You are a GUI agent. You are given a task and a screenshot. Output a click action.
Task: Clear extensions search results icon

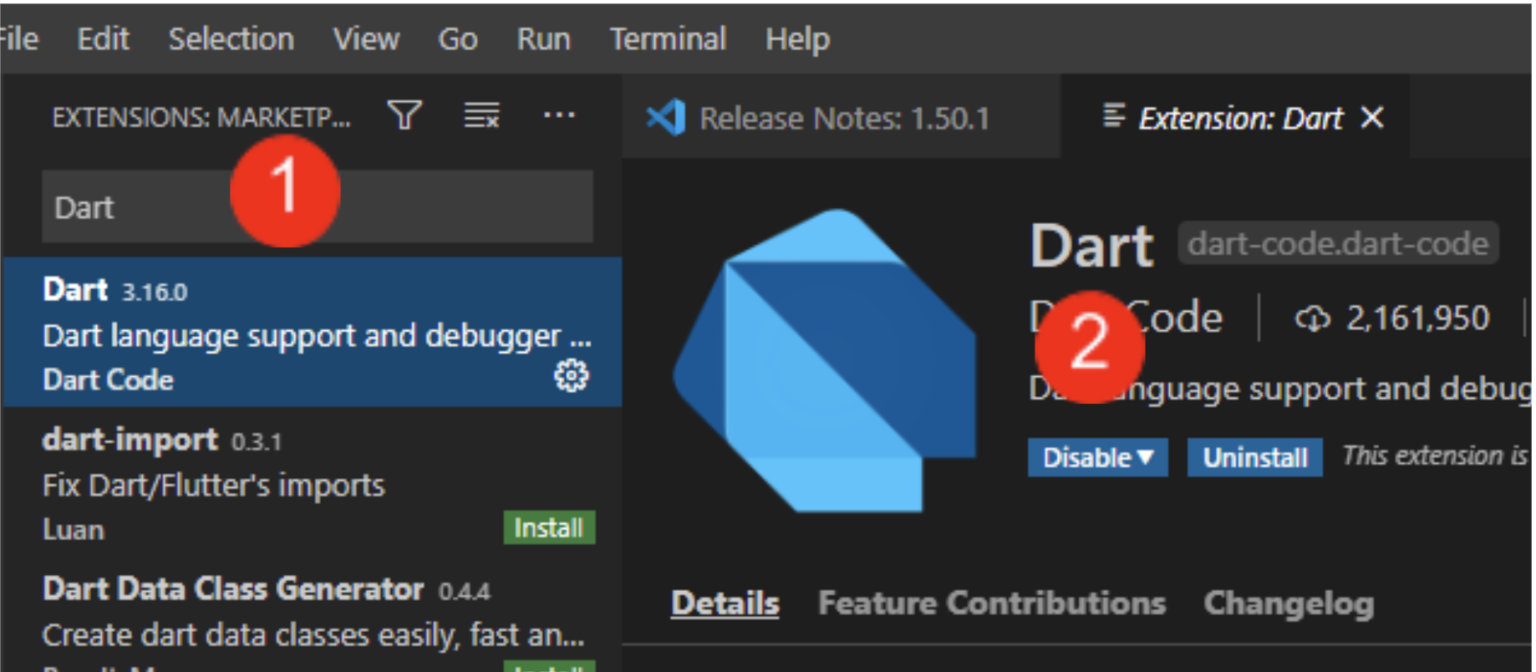(481, 117)
